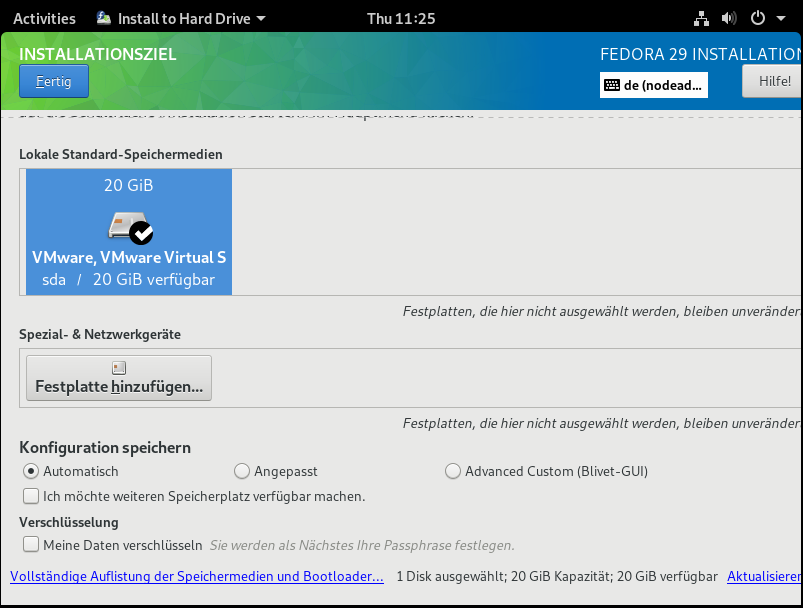Click the Fertig button

(54, 81)
